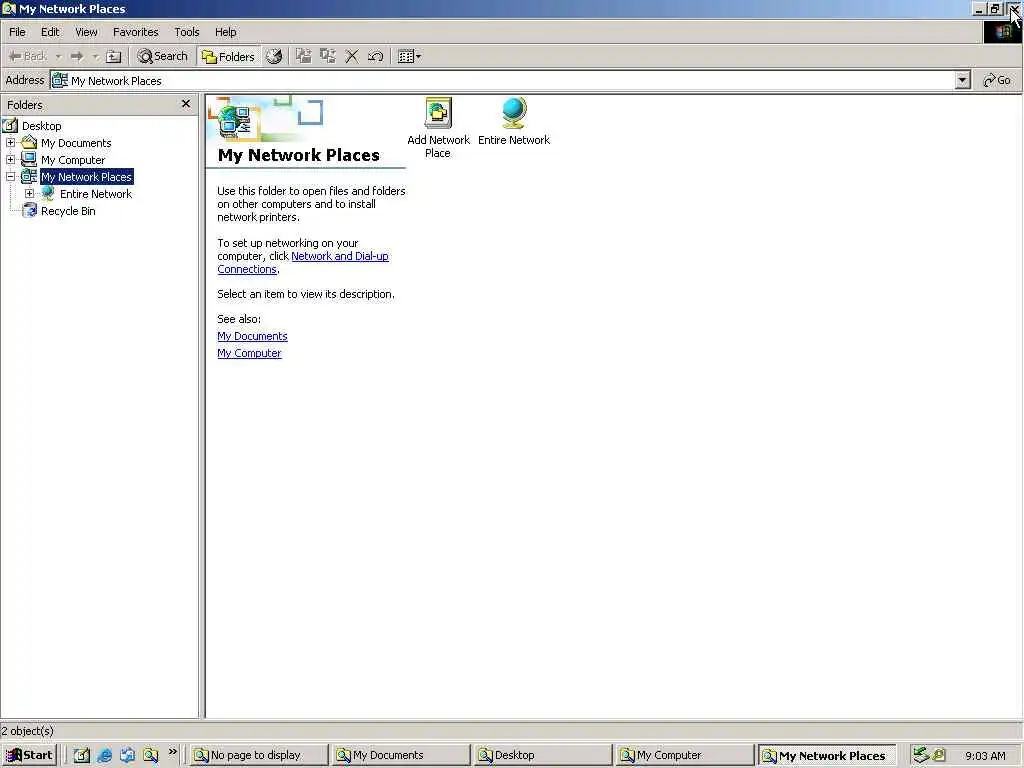Image resolution: width=1024 pixels, height=768 pixels.
Task: Click the History toolbar icon
Action: click(x=274, y=57)
